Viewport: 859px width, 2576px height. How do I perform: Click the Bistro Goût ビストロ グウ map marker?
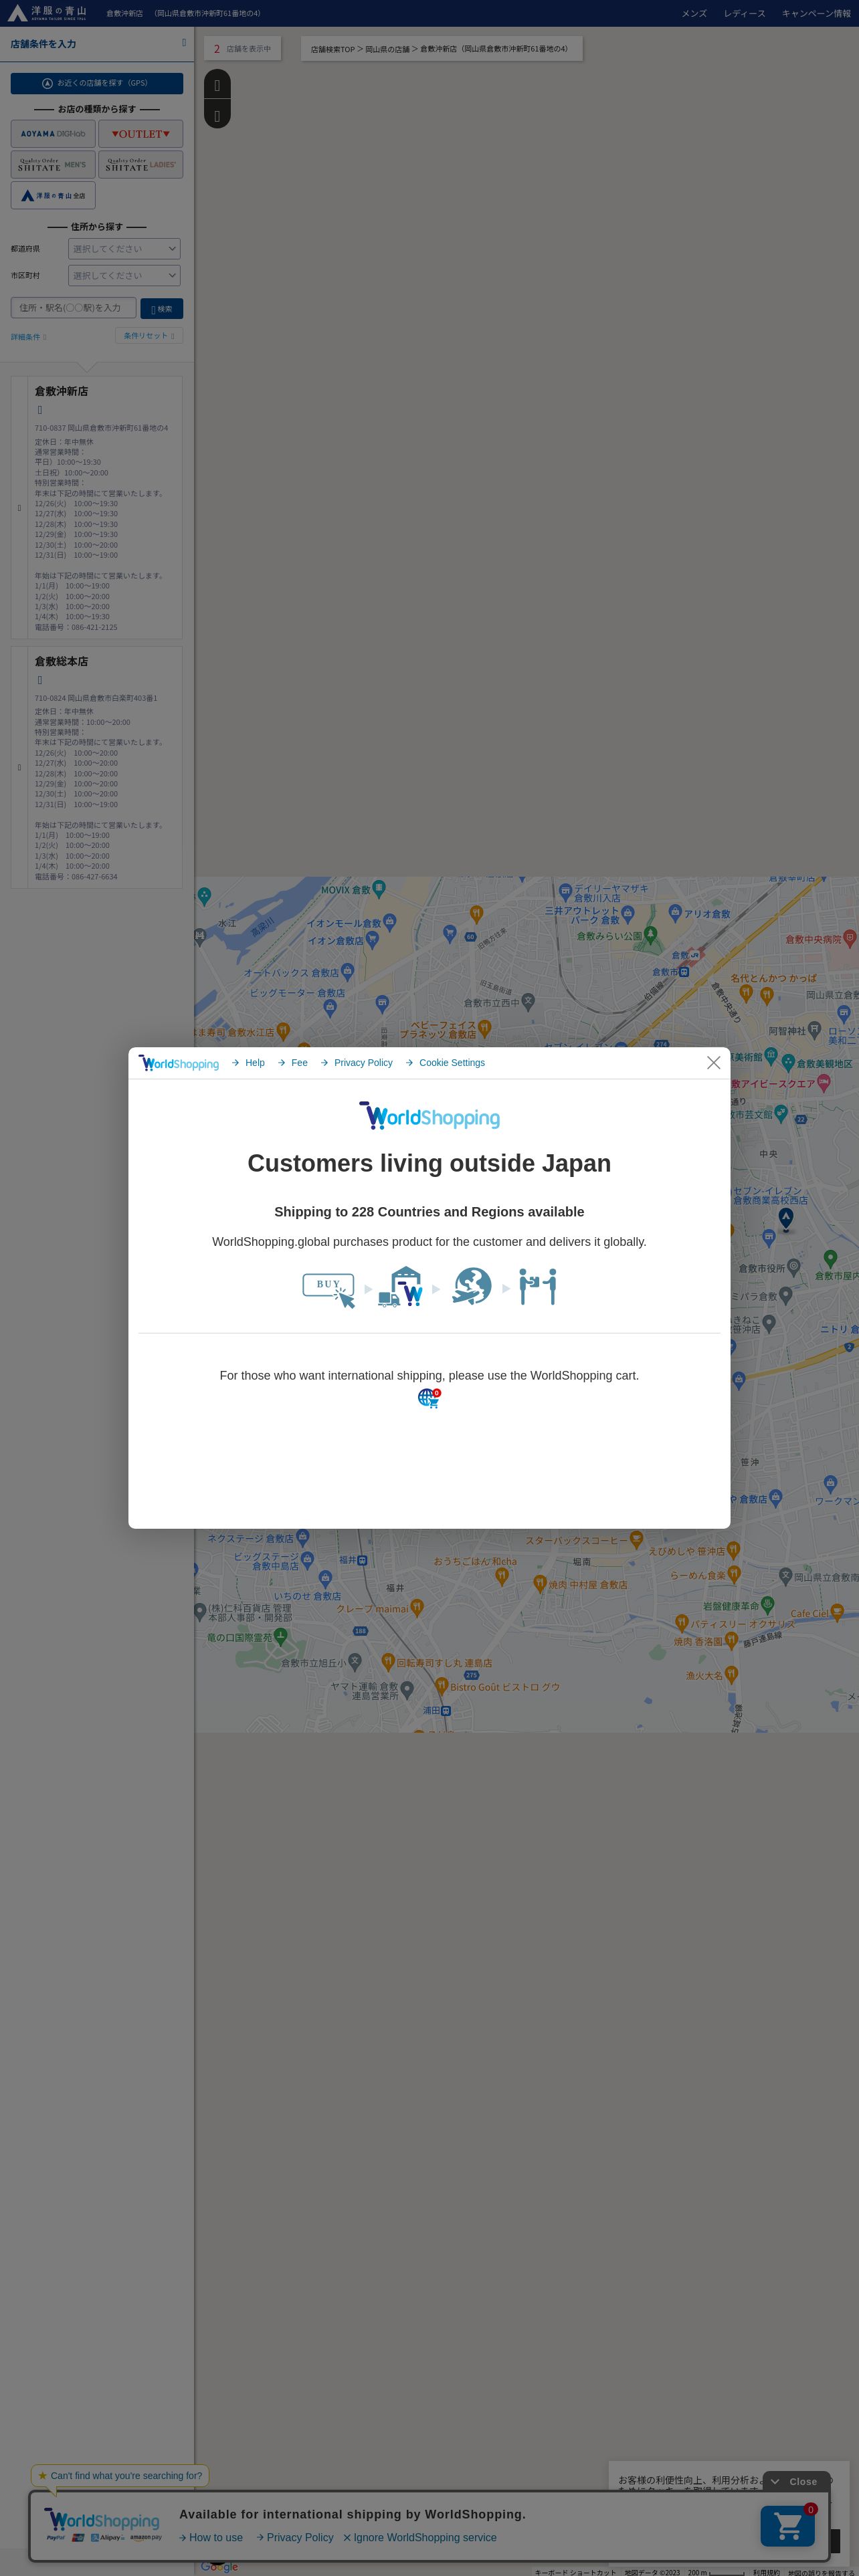(x=441, y=1686)
